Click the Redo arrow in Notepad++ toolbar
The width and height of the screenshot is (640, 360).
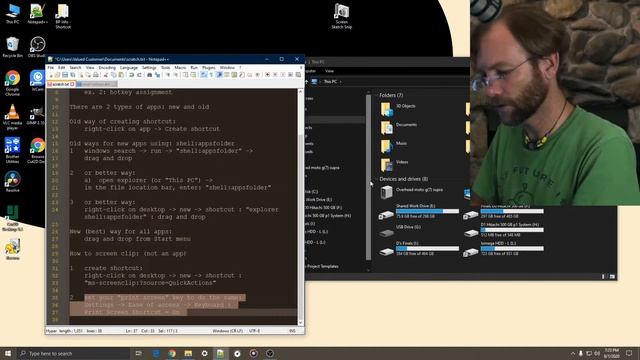coord(139,75)
